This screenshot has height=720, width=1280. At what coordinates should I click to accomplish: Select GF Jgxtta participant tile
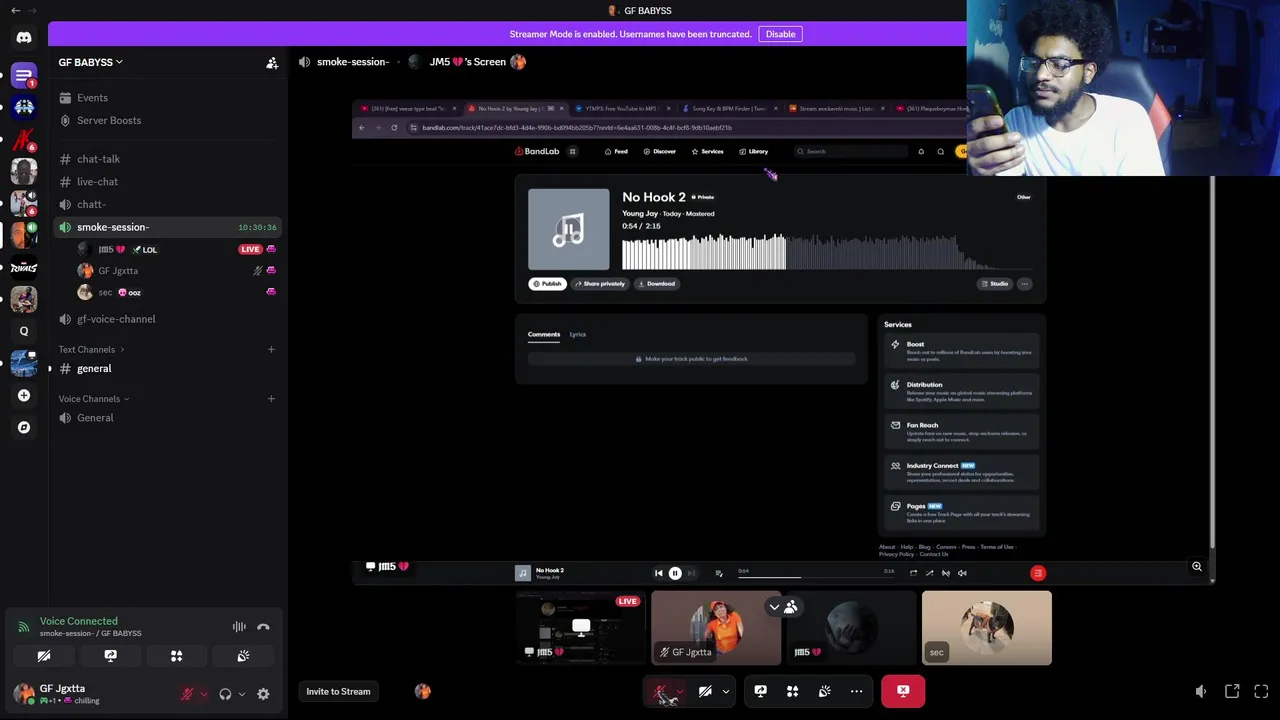pyautogui.click(x=716, y=628)
